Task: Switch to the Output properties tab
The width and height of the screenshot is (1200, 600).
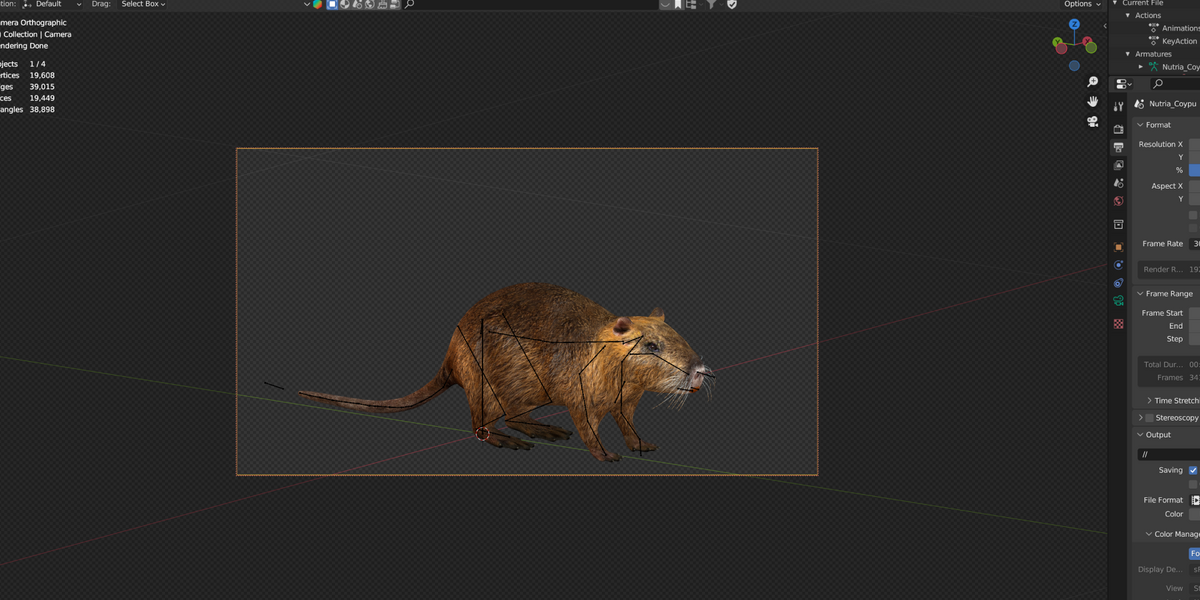Action: 1118,147
